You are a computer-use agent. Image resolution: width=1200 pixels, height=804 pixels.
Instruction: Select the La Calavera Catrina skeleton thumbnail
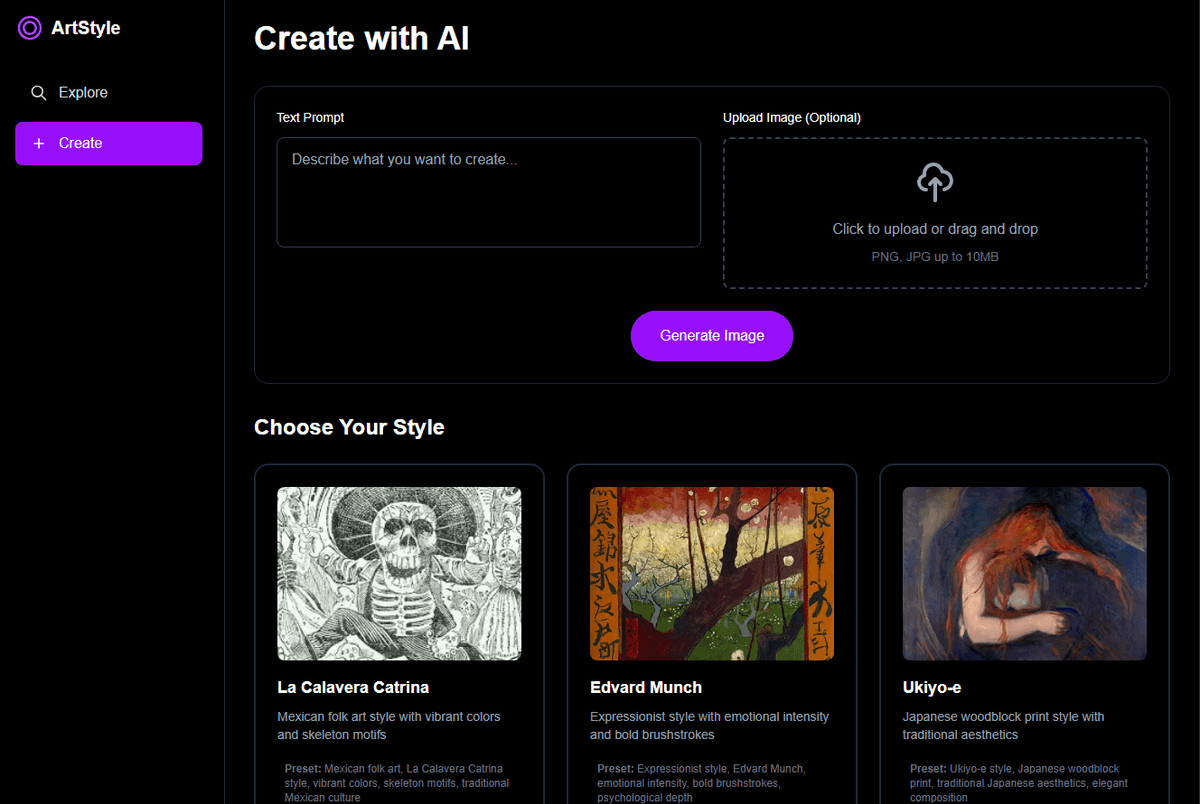point(399,573)
